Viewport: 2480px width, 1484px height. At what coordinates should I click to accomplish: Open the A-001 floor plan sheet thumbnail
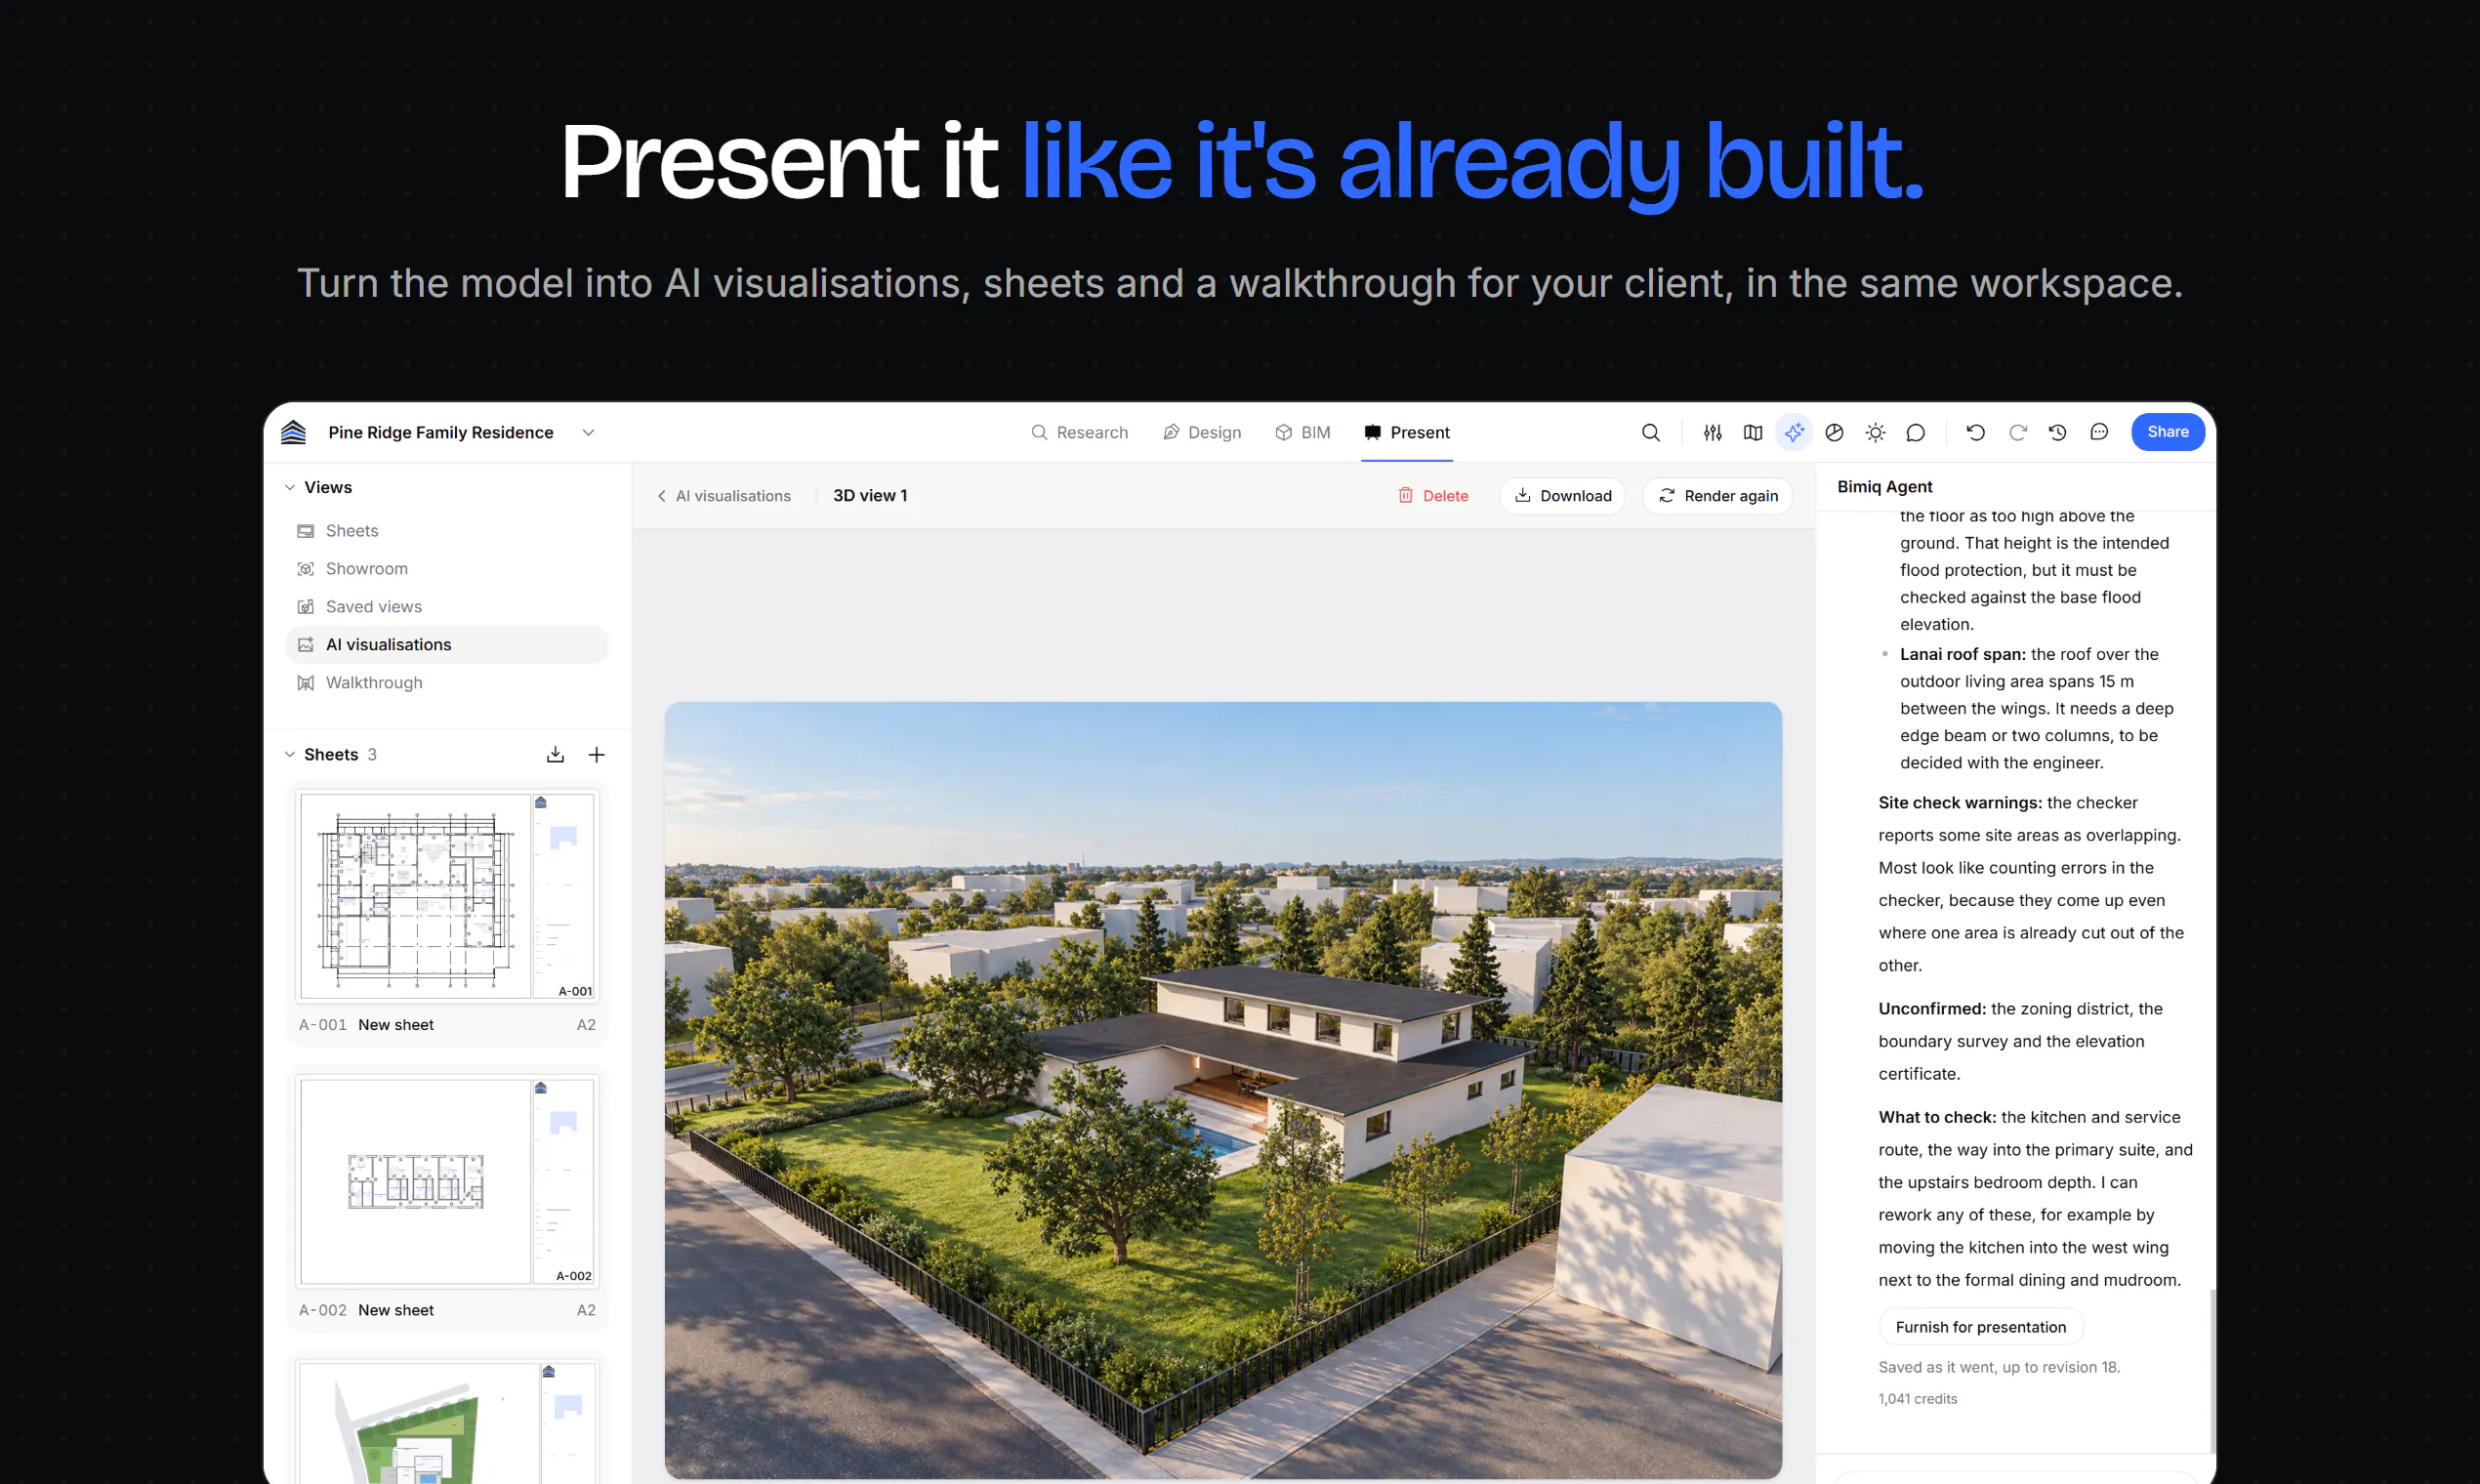coord(447,896)
